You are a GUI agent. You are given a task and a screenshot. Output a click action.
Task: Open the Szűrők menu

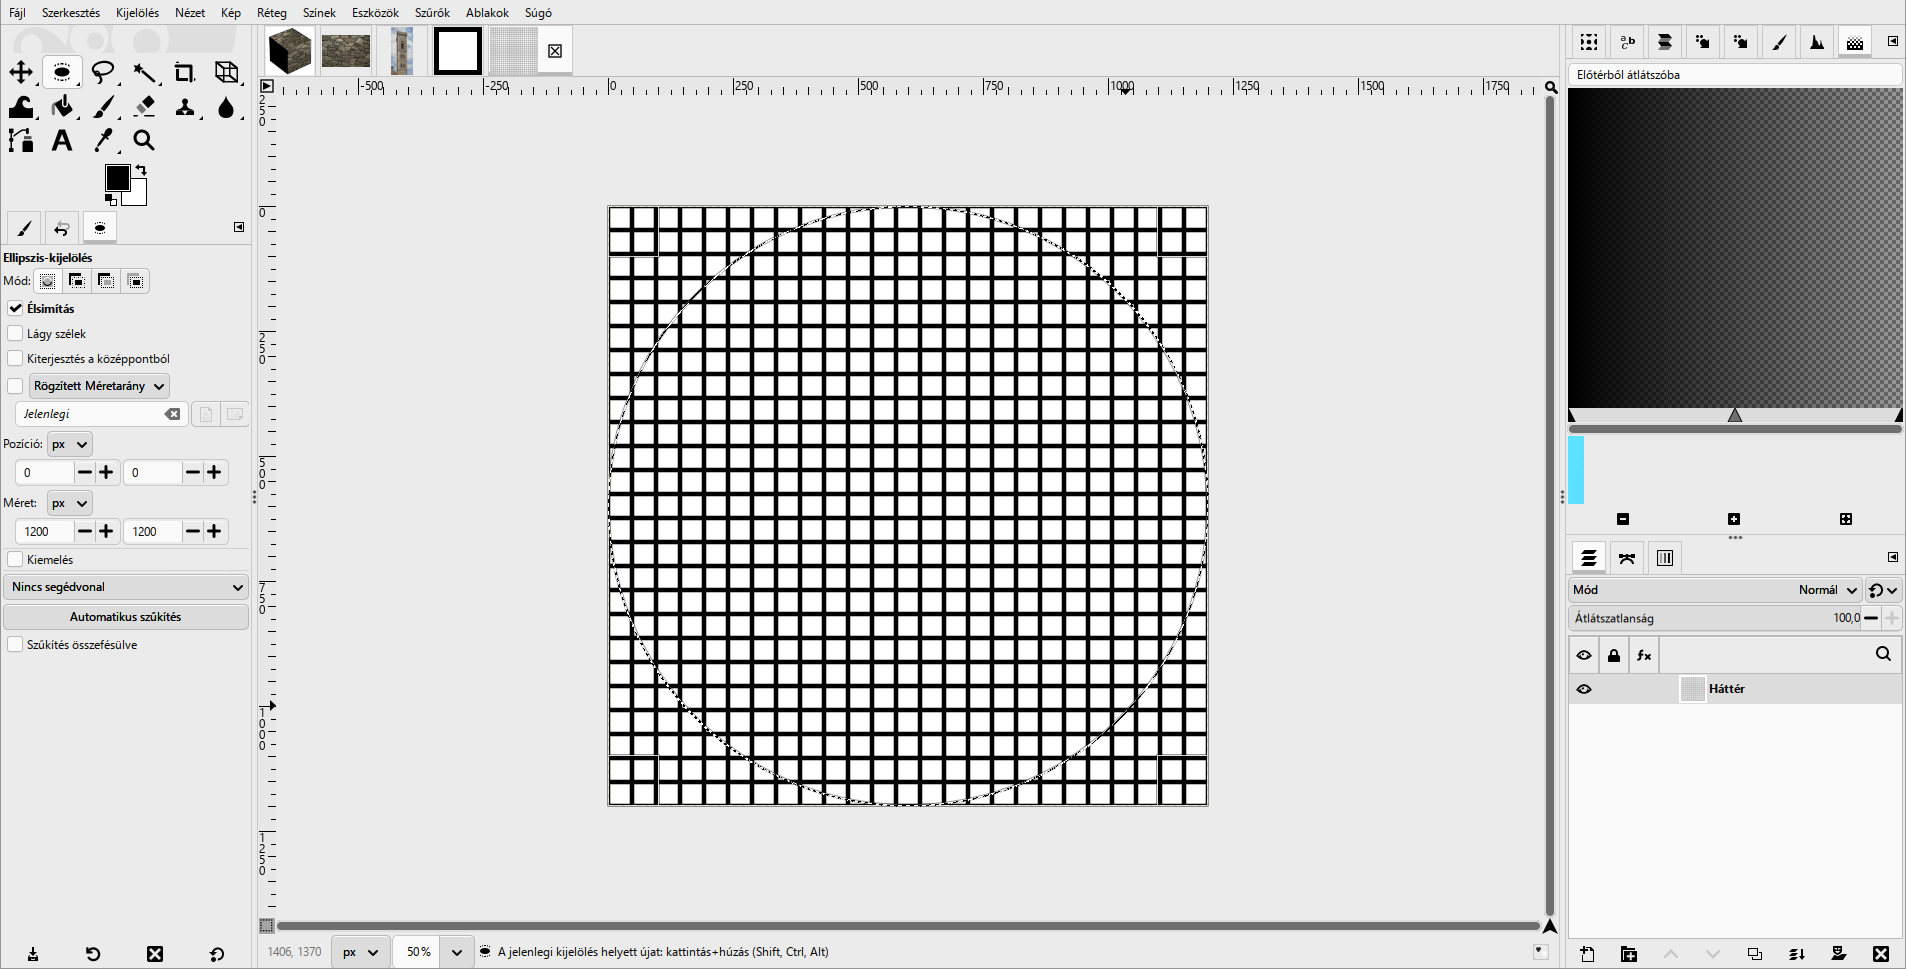tap(432, 13)
